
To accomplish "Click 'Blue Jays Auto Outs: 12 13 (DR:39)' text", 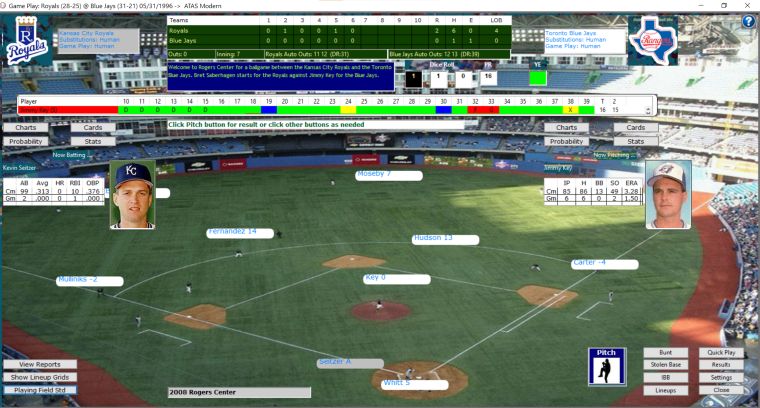I will click(435, 54).
